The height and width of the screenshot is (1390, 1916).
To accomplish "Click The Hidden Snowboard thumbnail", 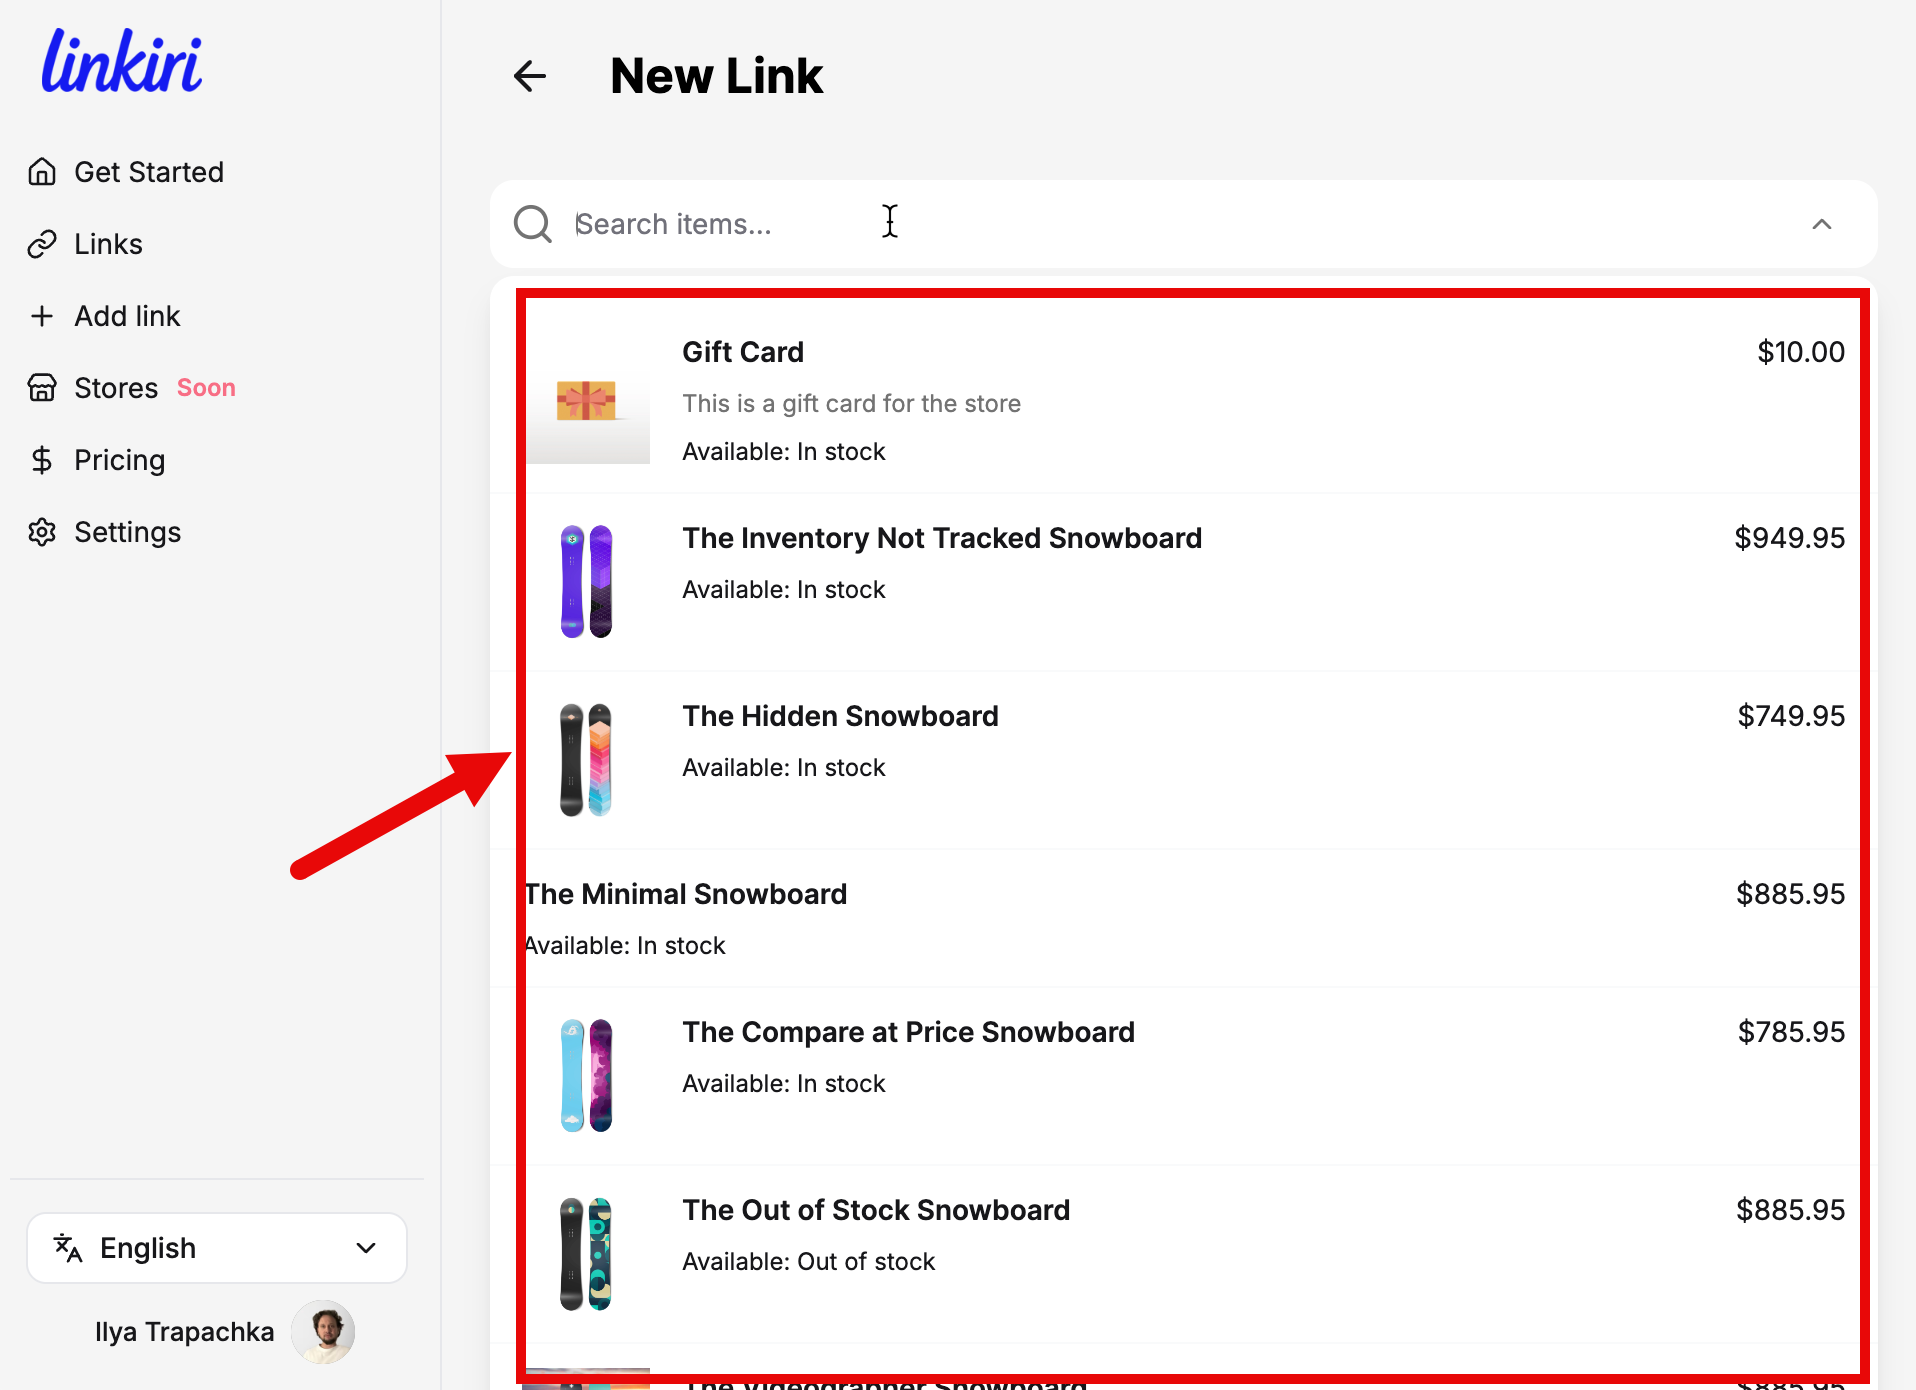I will tap(587, 759).
